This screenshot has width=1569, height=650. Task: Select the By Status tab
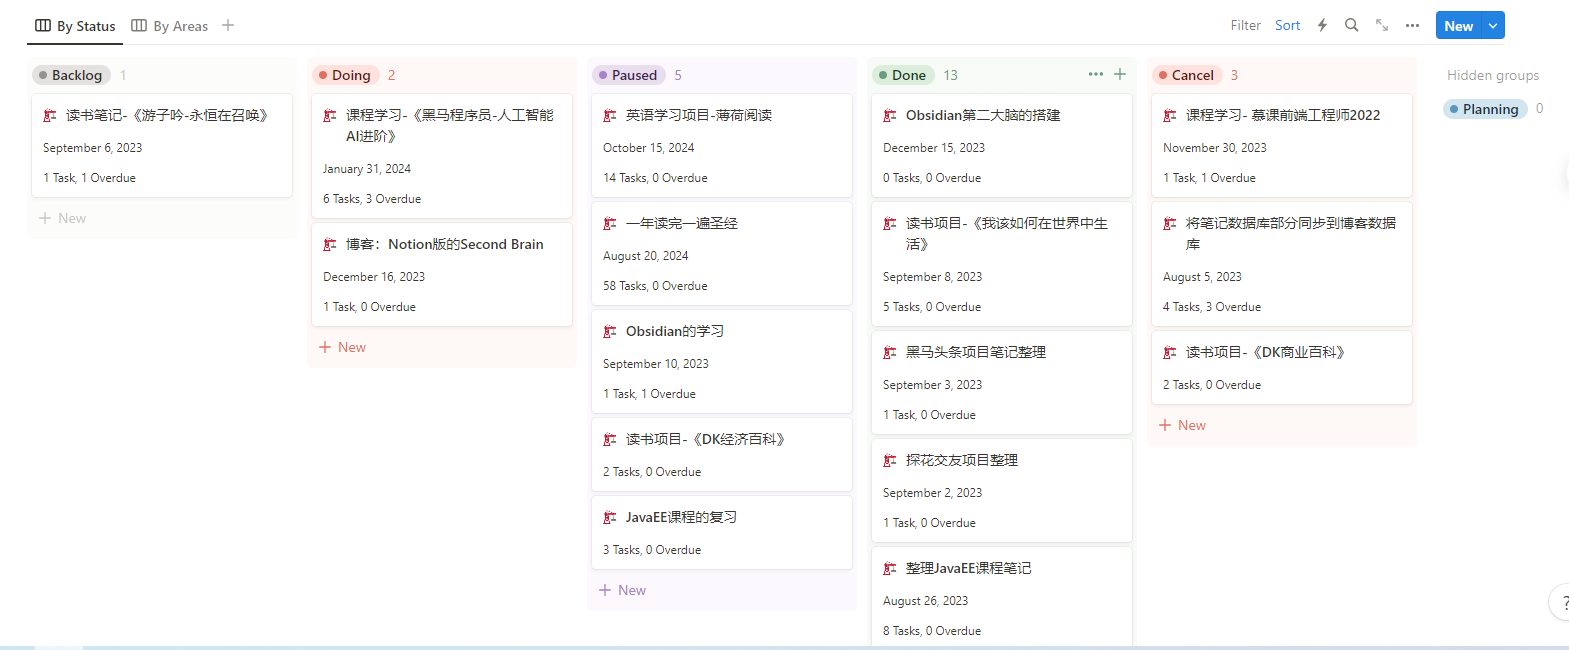click(x=75, y=26)
